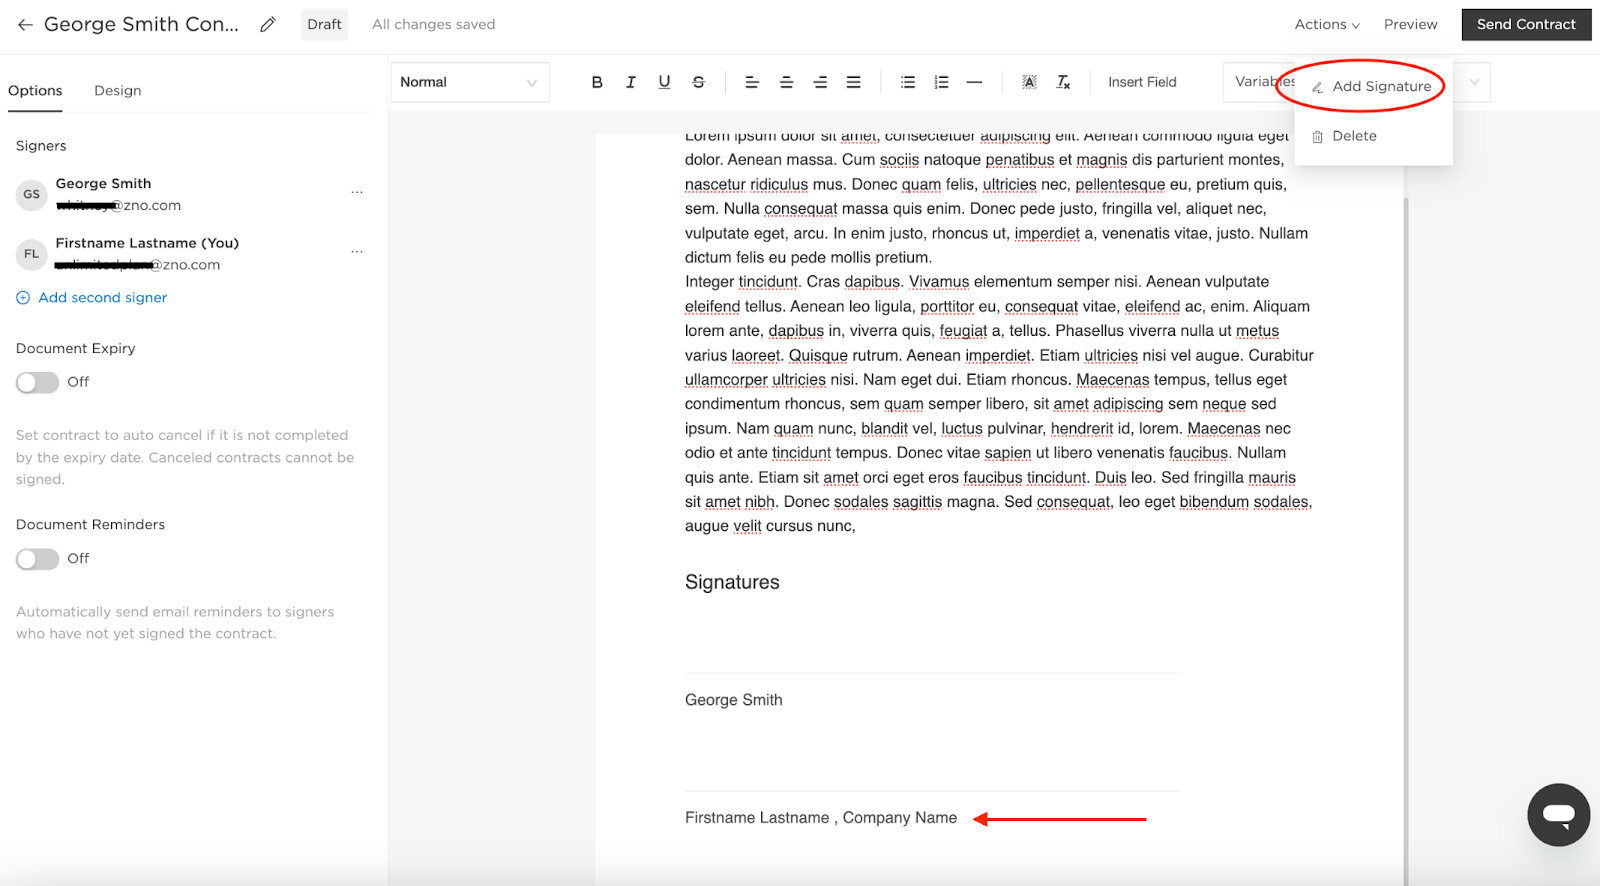
Task: Open options for Firstname Lastname signer
Action: 357,251
